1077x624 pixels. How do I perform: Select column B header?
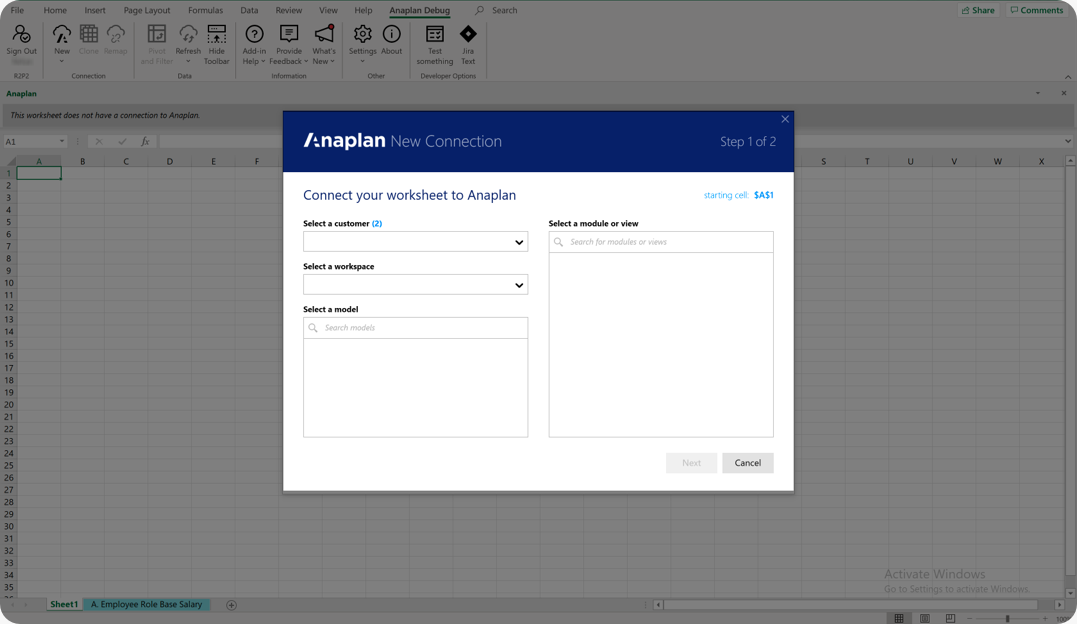(x=82, y=161)
